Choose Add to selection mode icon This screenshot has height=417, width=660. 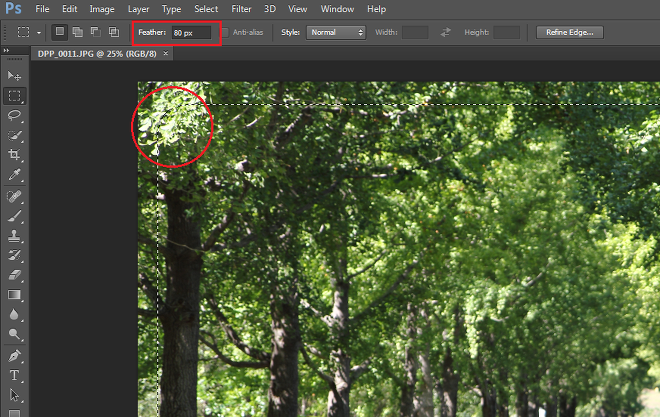[77, 32]
